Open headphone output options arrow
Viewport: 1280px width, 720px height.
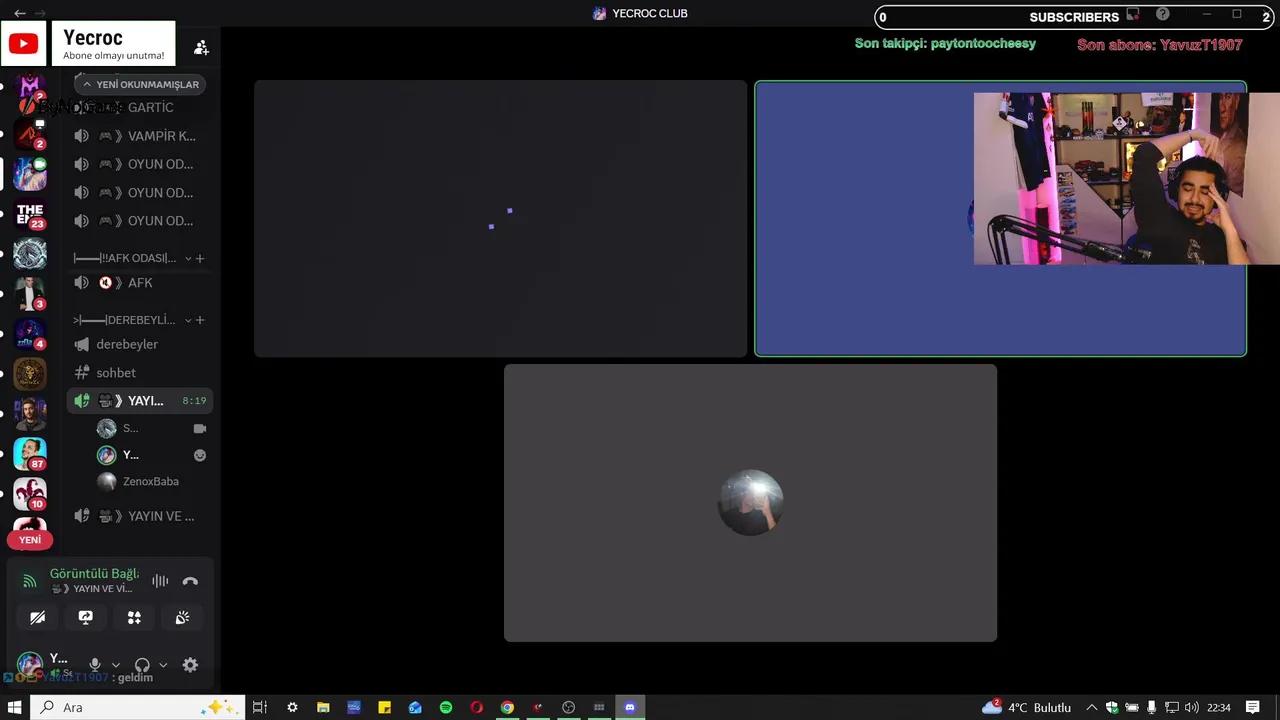(x=163, y=665)
